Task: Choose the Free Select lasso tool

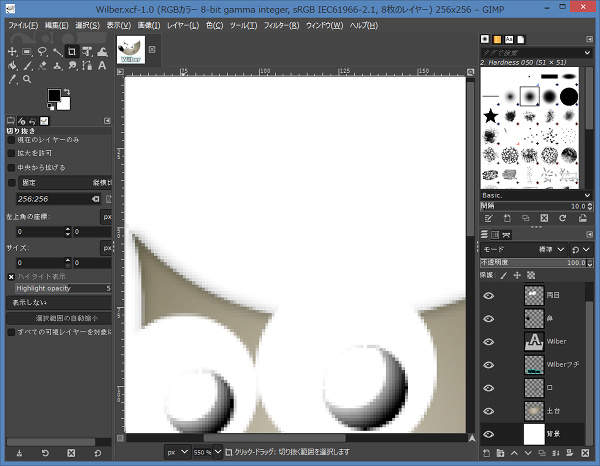Action: [43, 51]
